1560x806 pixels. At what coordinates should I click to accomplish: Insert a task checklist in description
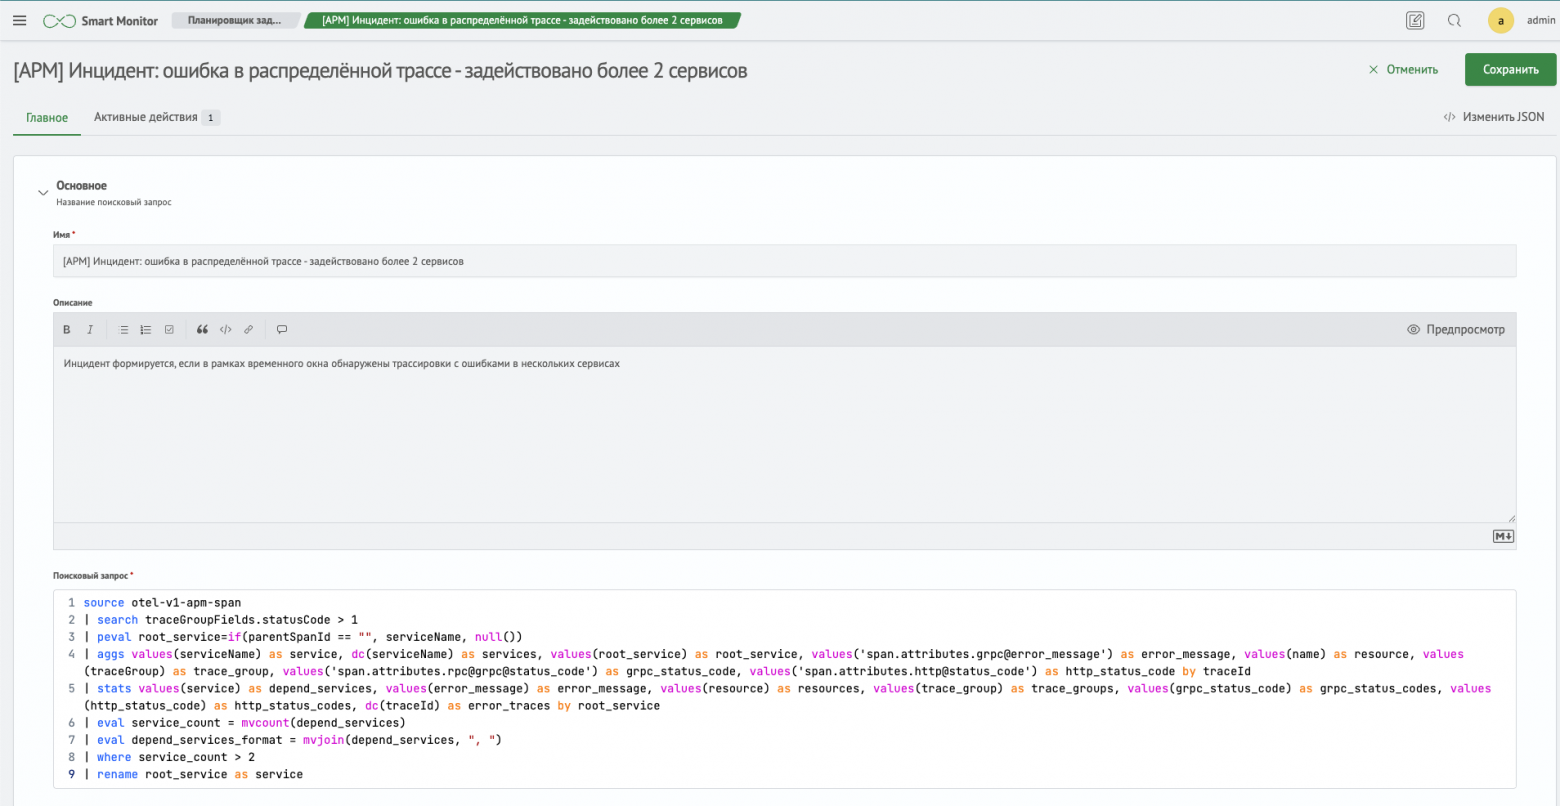pyautogui.click(x=169, y=330)
